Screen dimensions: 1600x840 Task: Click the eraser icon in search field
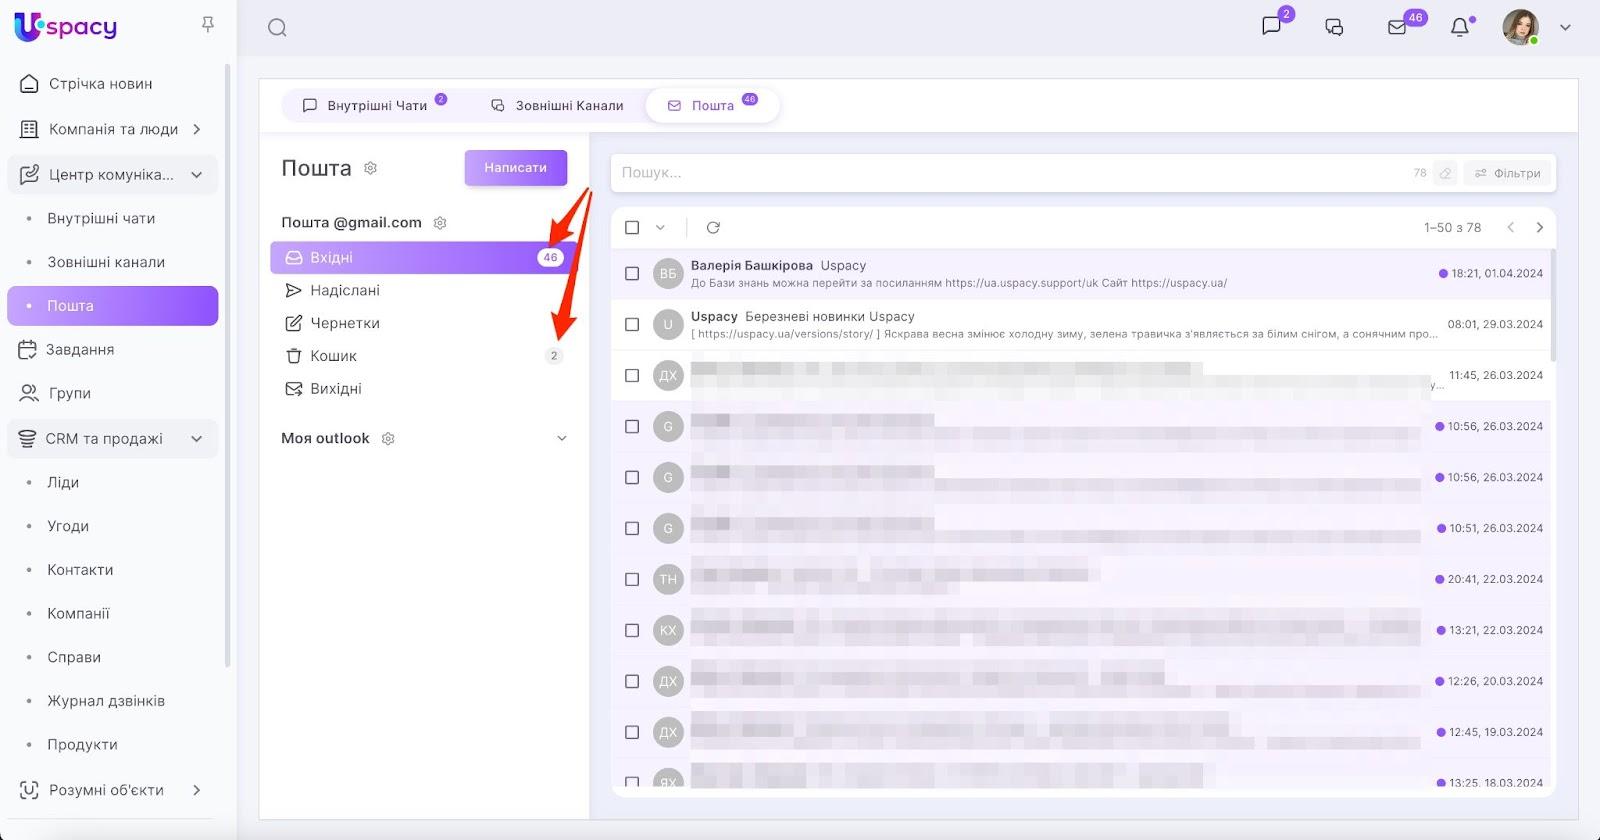[1445, 173]
